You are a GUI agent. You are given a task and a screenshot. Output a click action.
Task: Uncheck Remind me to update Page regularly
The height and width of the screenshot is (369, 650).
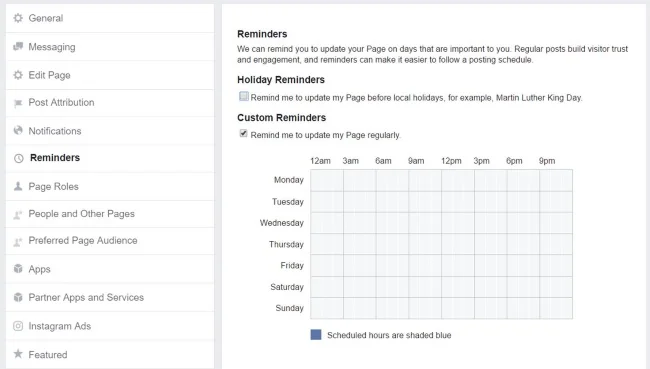tap(243, 133)
